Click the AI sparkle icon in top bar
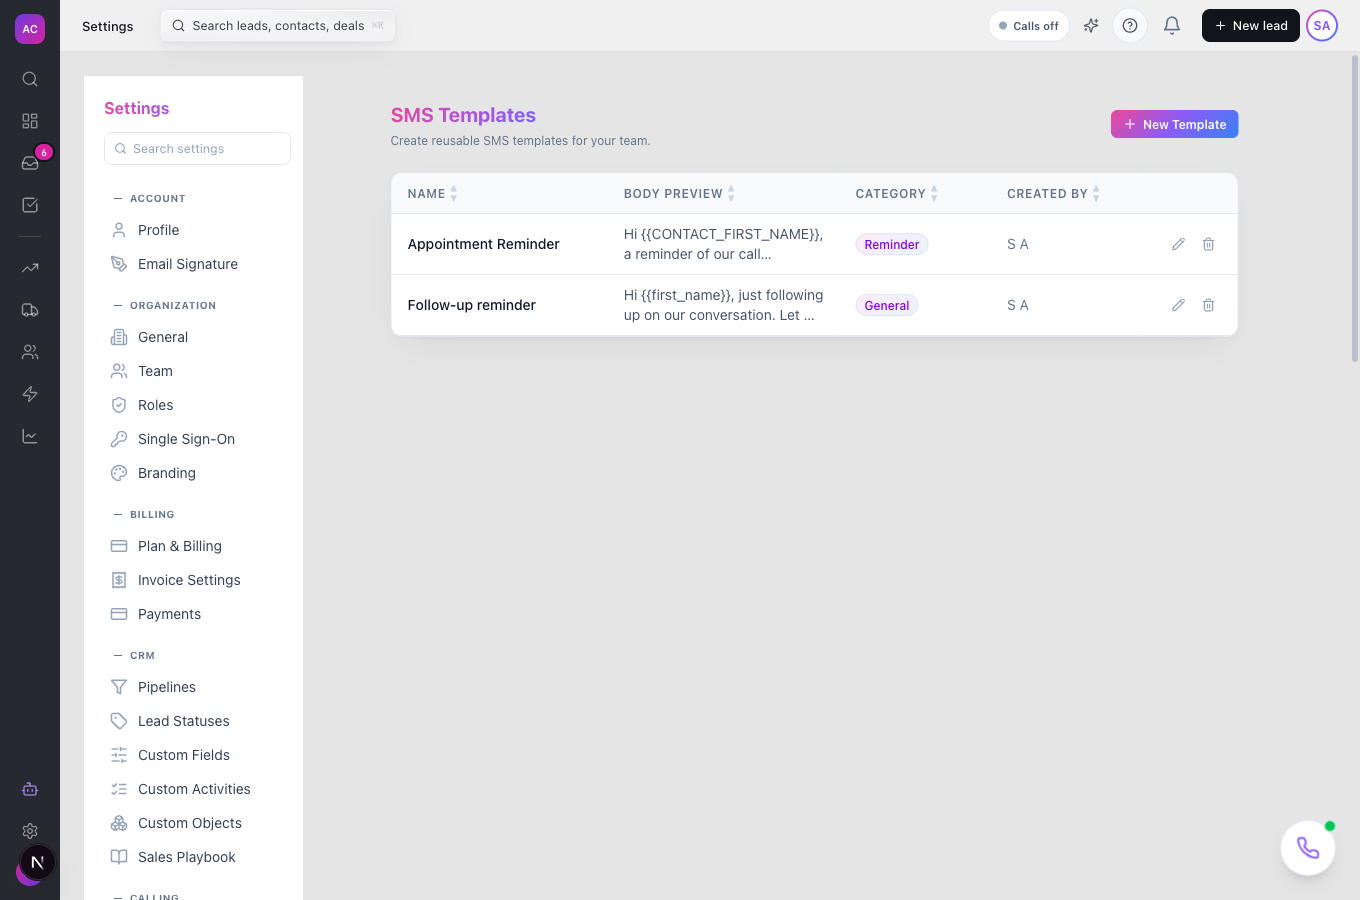Image resolution: width=1360 pixels, height=900 pixels. [1091, 26]
